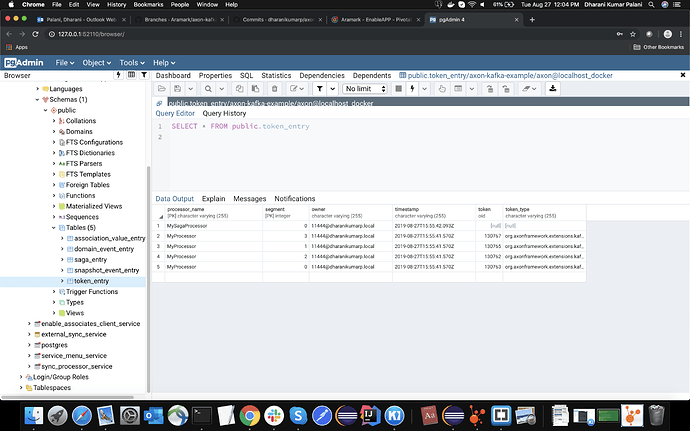Switch to the Properties tab

[x=215, y=76]
